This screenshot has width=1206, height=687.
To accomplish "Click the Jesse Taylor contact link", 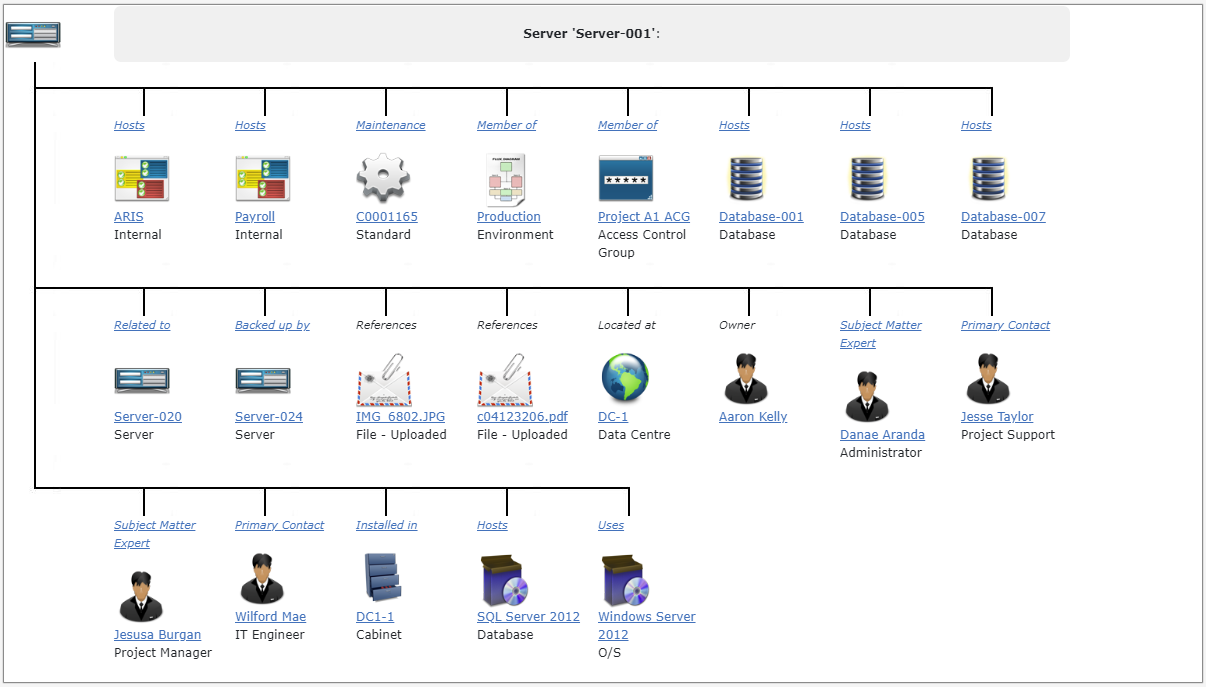I will [x=997, y=417].
